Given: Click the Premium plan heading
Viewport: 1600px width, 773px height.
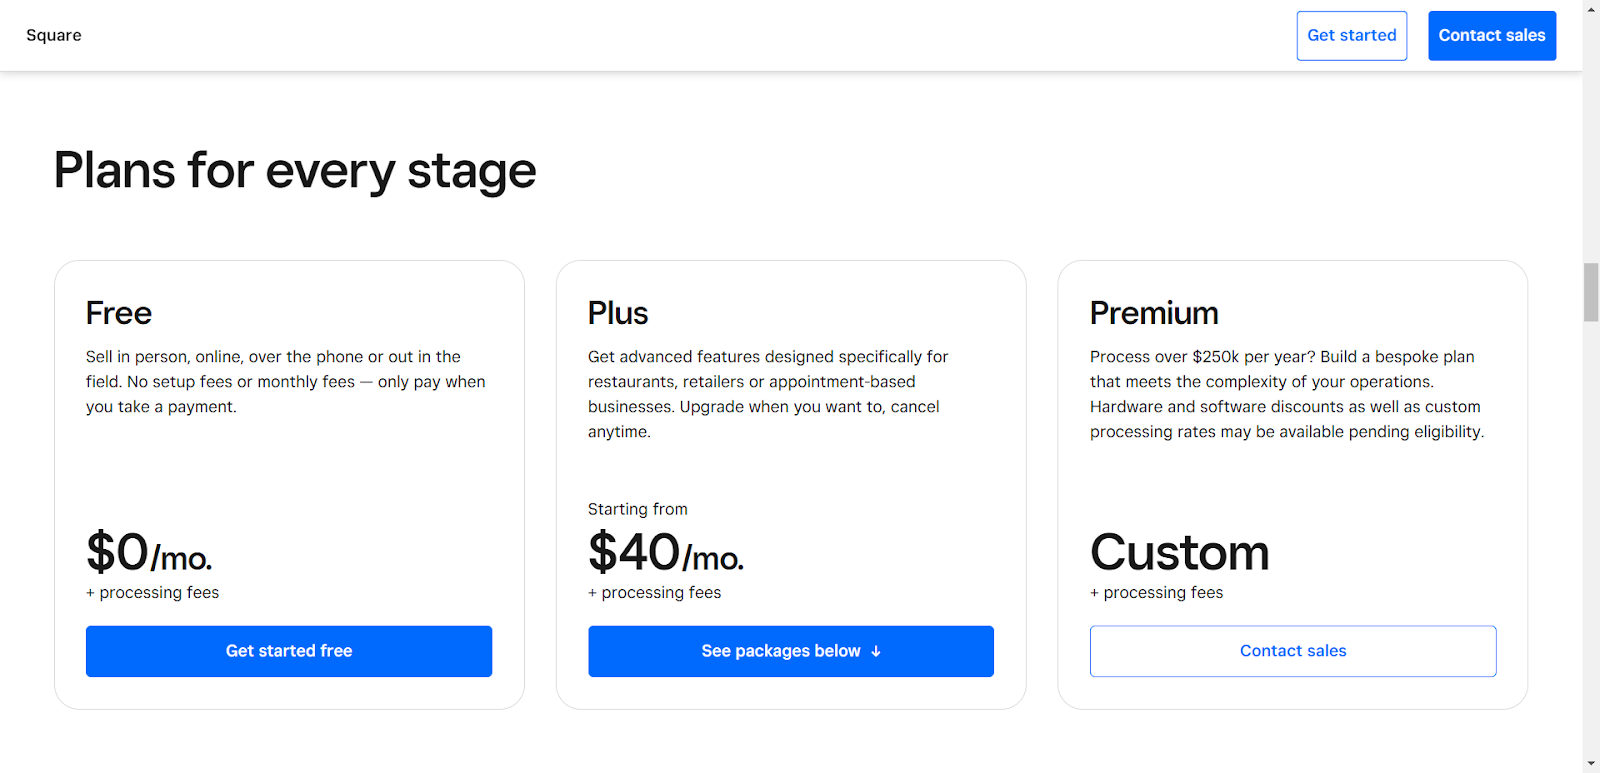Looking at the screenshot, I should [x=1154, y=313].
